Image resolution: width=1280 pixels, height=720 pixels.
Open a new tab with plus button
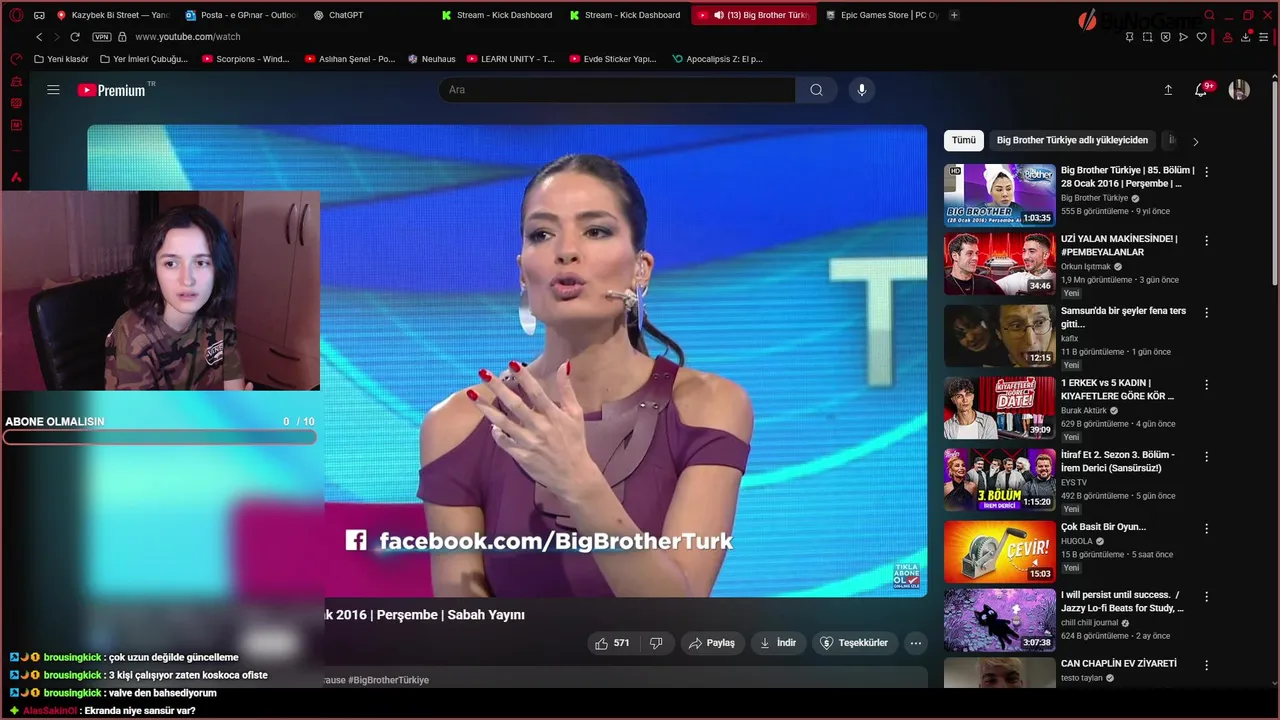[954, 15]
